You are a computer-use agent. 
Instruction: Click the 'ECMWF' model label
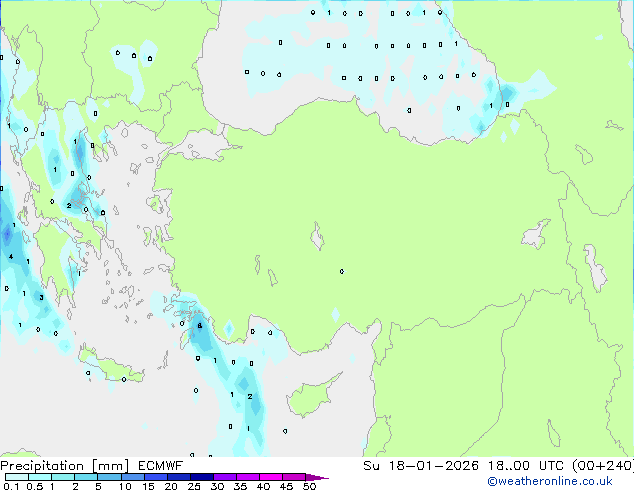(161, 466)
